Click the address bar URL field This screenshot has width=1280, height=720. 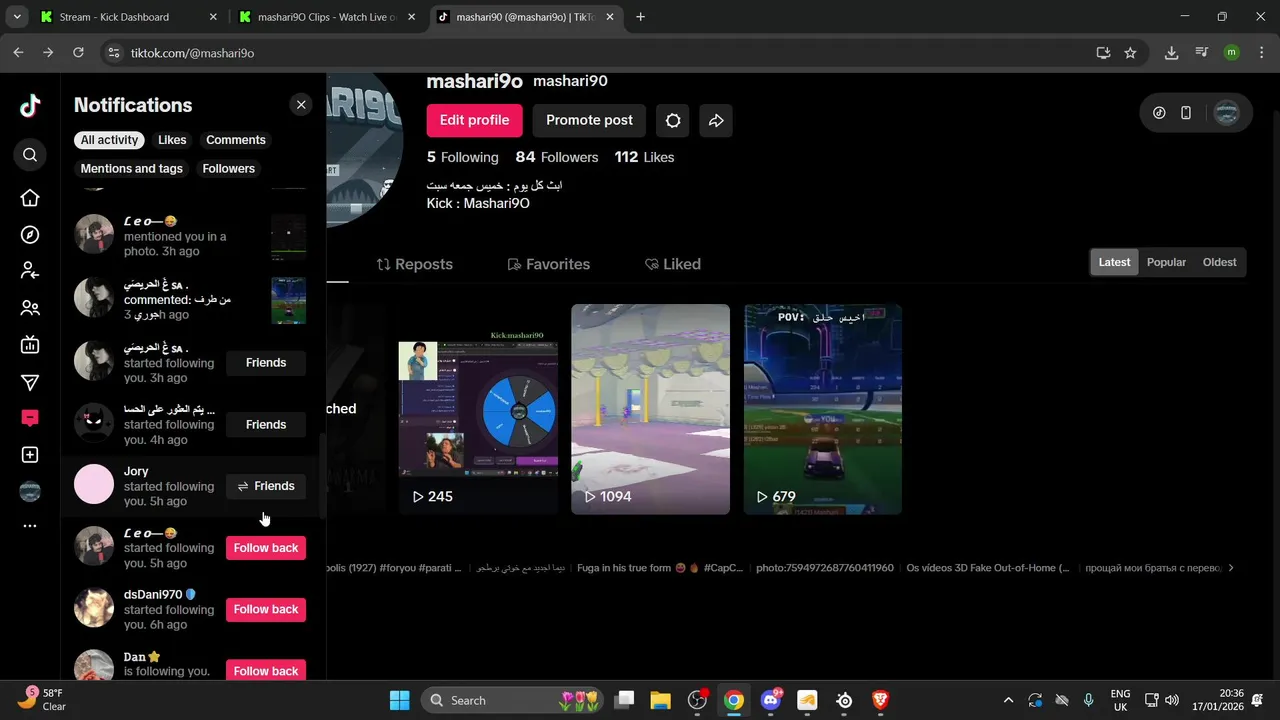600,53
